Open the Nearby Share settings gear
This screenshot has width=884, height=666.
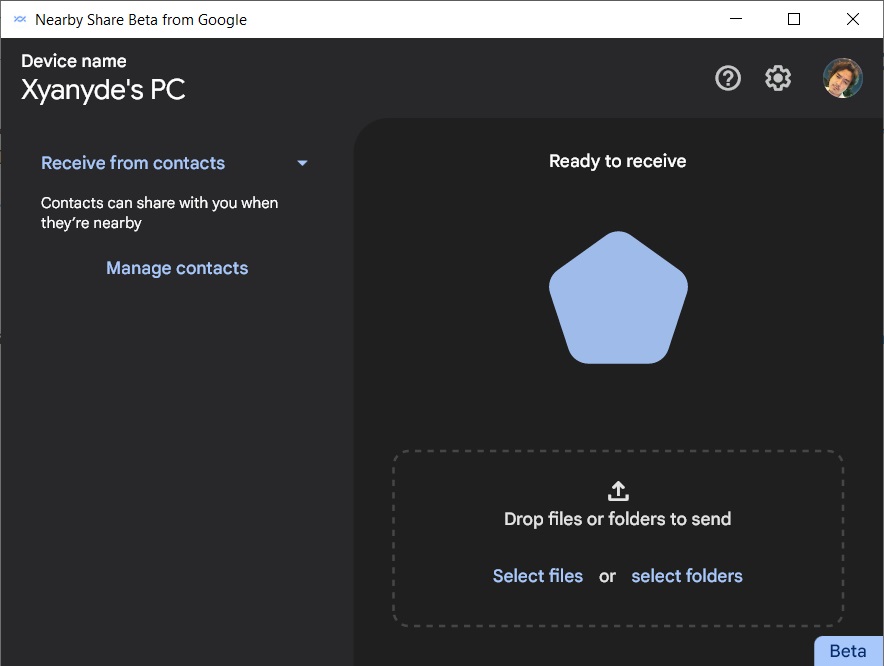(x=778, y=78)
